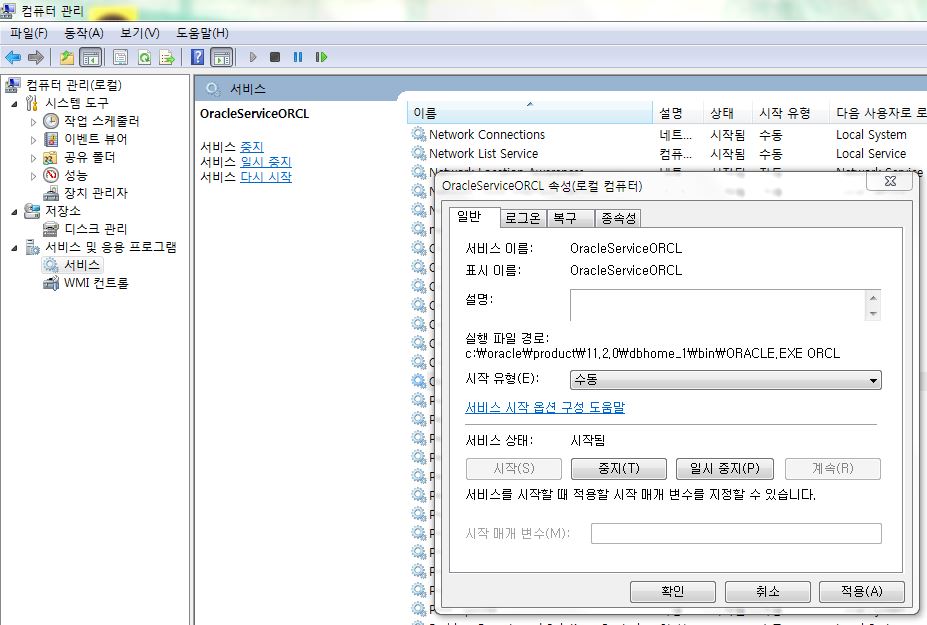
Task: Click the 중지(T) button
Action: tap(618, 469)
